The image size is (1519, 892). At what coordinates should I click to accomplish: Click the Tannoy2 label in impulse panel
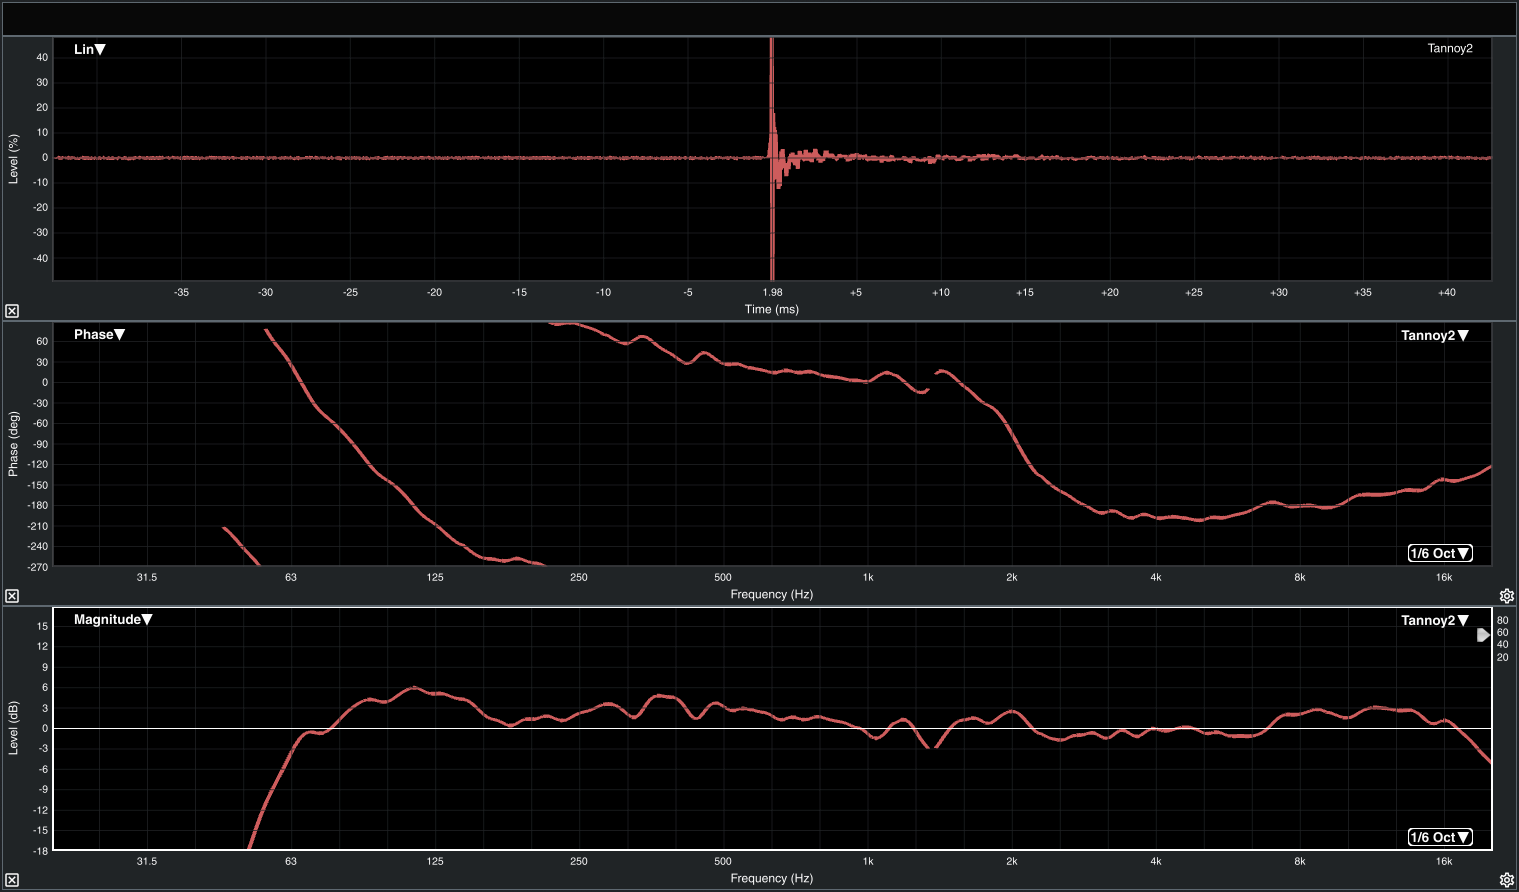1449,48
